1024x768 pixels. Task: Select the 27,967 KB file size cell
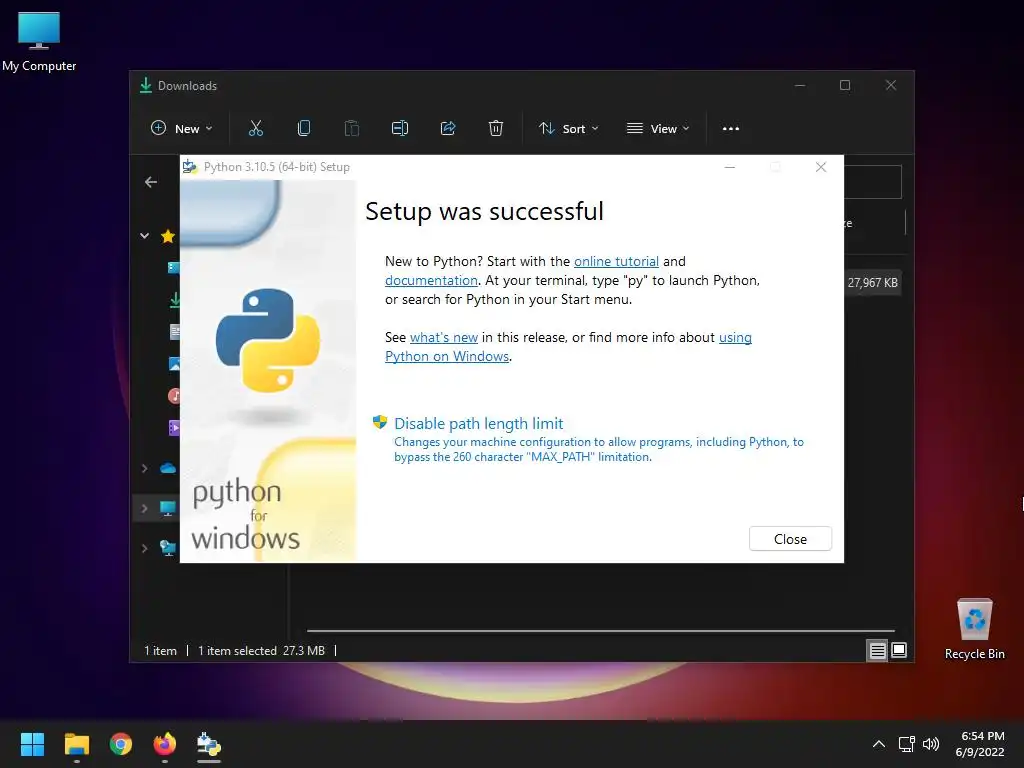pyautogui.click(x=872, y=283)
